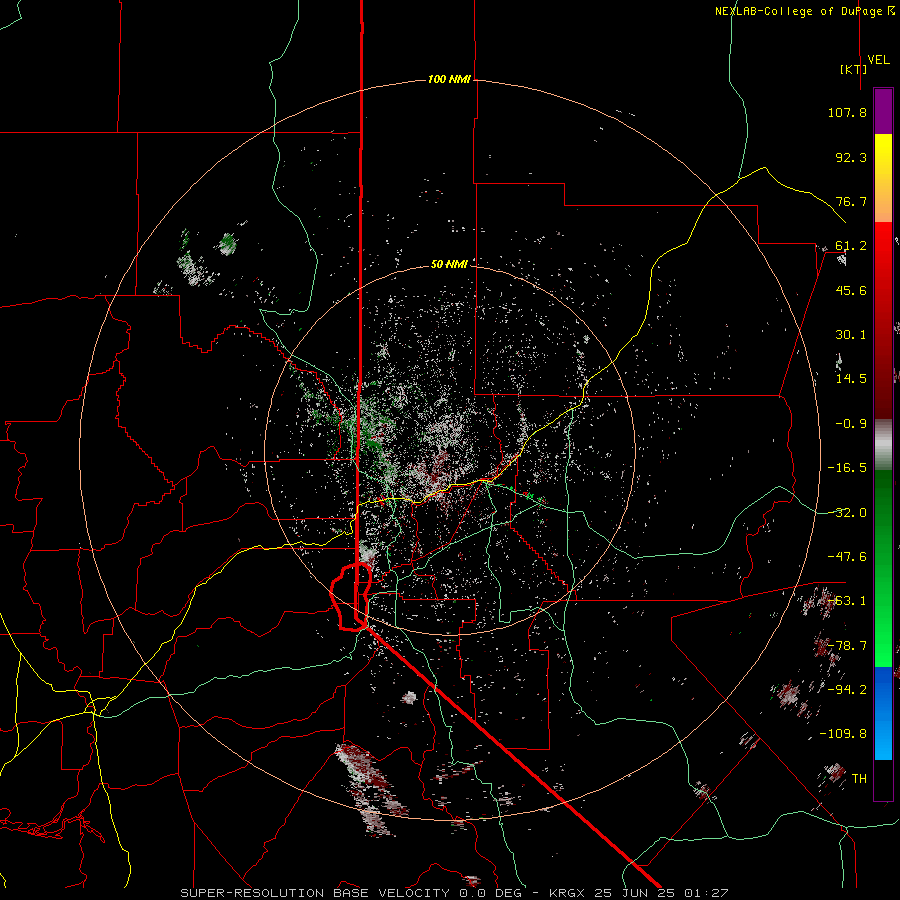
Task: Click the 14.5 value on velocity scale
Action: point(851,379)
